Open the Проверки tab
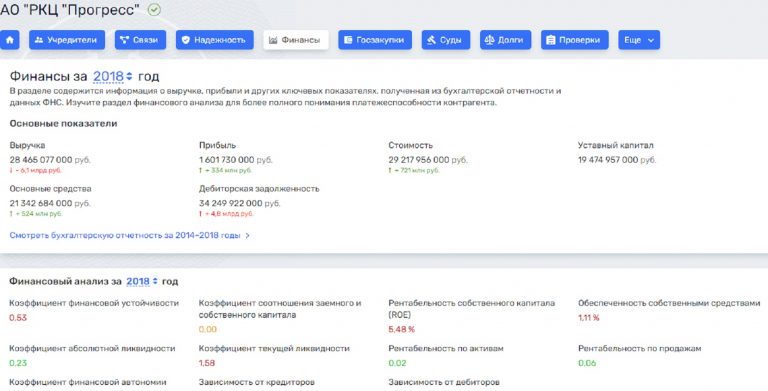The height and width of the screenshot is (391, 768). [575, 40]
